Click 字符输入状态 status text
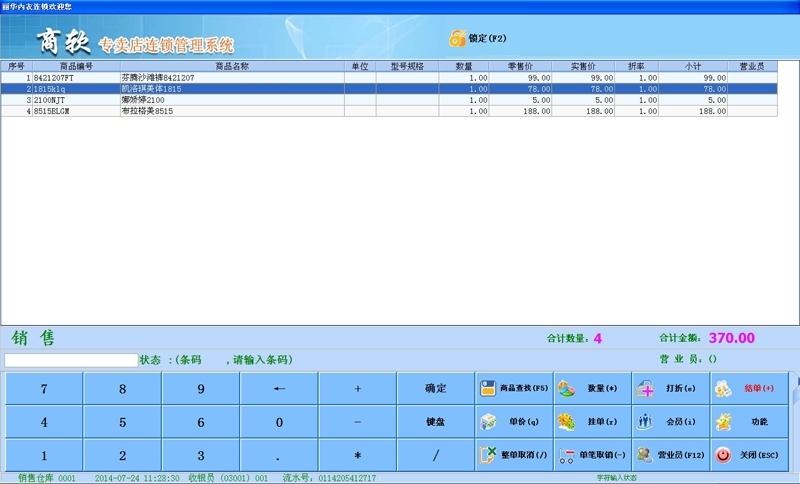800x484 pixels. point(617,478)
